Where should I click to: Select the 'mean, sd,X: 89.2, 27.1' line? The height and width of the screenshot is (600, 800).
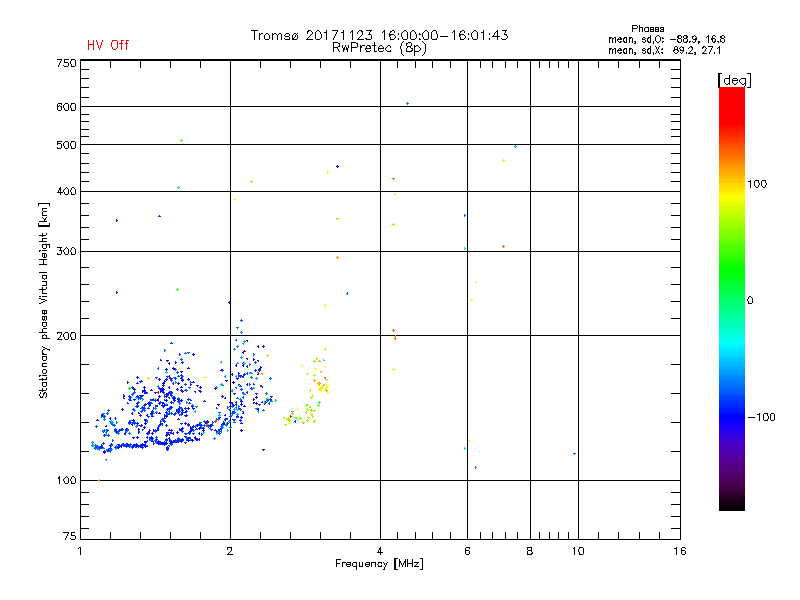[665, 51]
